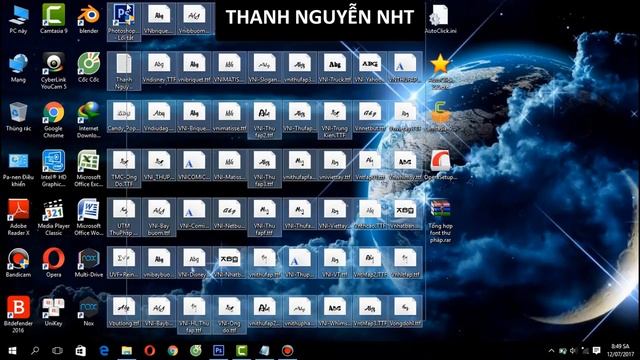Select the Intel HD Graphics icon

[x=53, y=169]
